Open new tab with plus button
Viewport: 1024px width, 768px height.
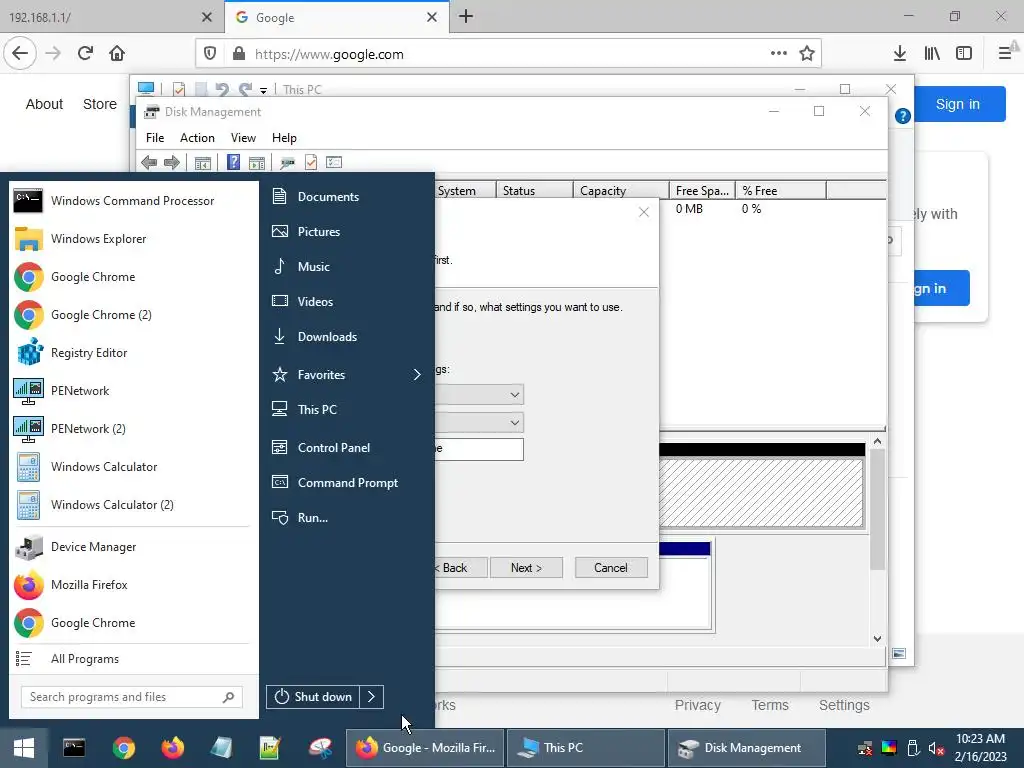pyautogui.click(x=466, y=17)
